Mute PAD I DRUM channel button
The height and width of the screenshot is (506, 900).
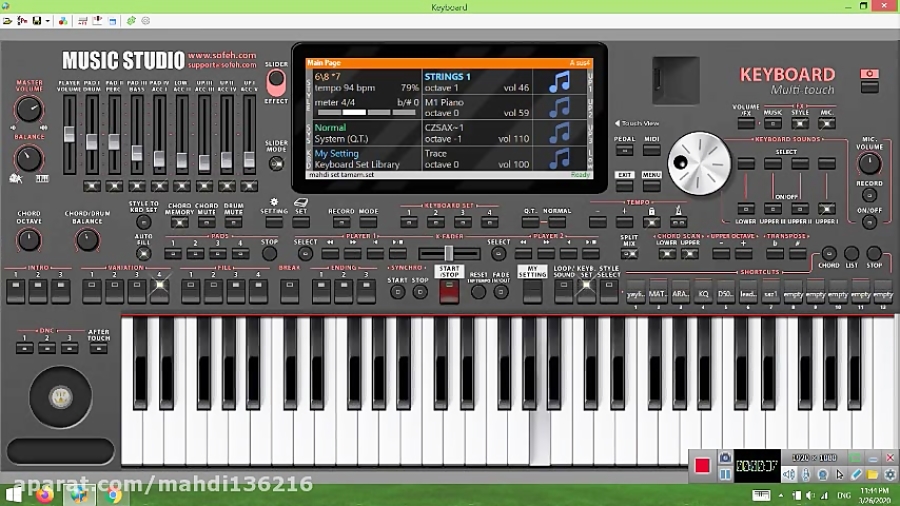click(92, 185)
